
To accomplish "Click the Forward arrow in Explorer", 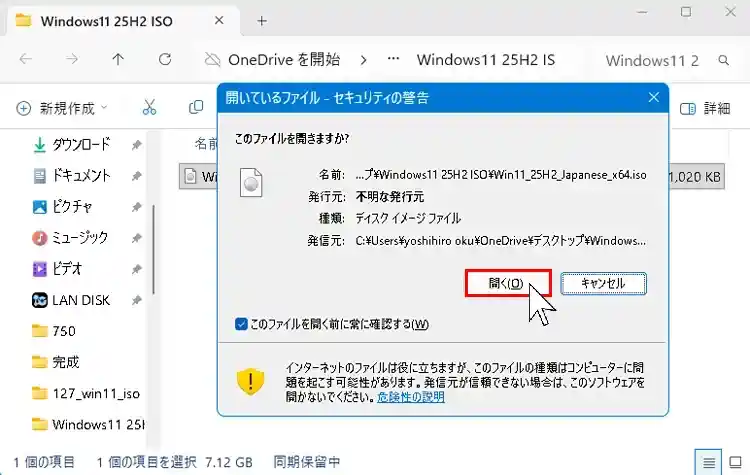I will (72, 59).
